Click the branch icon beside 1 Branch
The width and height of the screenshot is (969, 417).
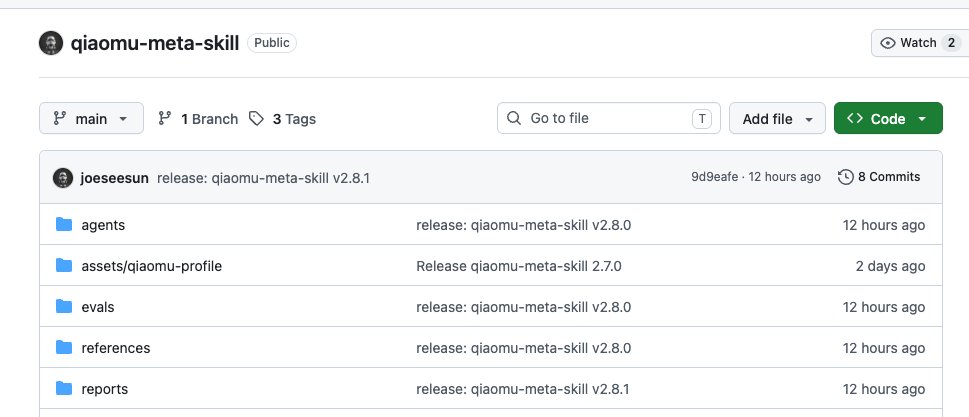[x=164, y=118]
